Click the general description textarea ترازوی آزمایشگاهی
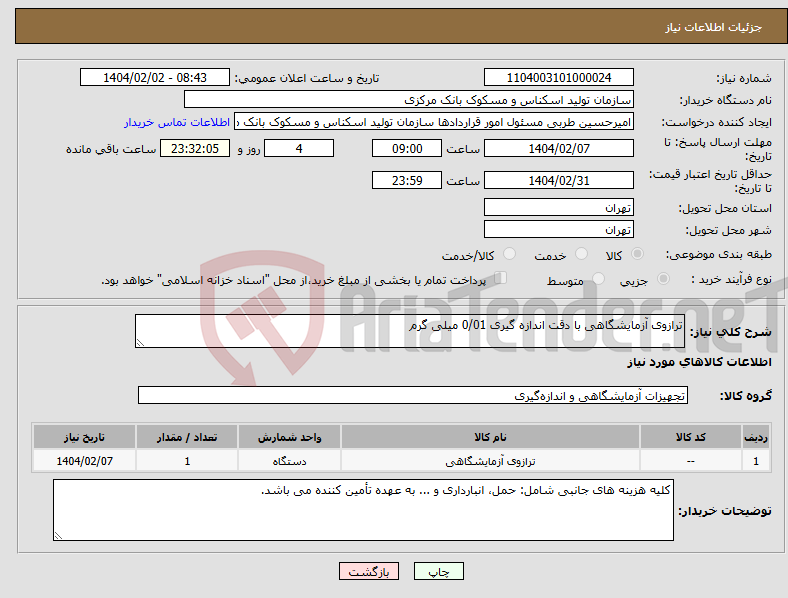The width and height of the screenshot is (788, 598). tap(410, 331)
